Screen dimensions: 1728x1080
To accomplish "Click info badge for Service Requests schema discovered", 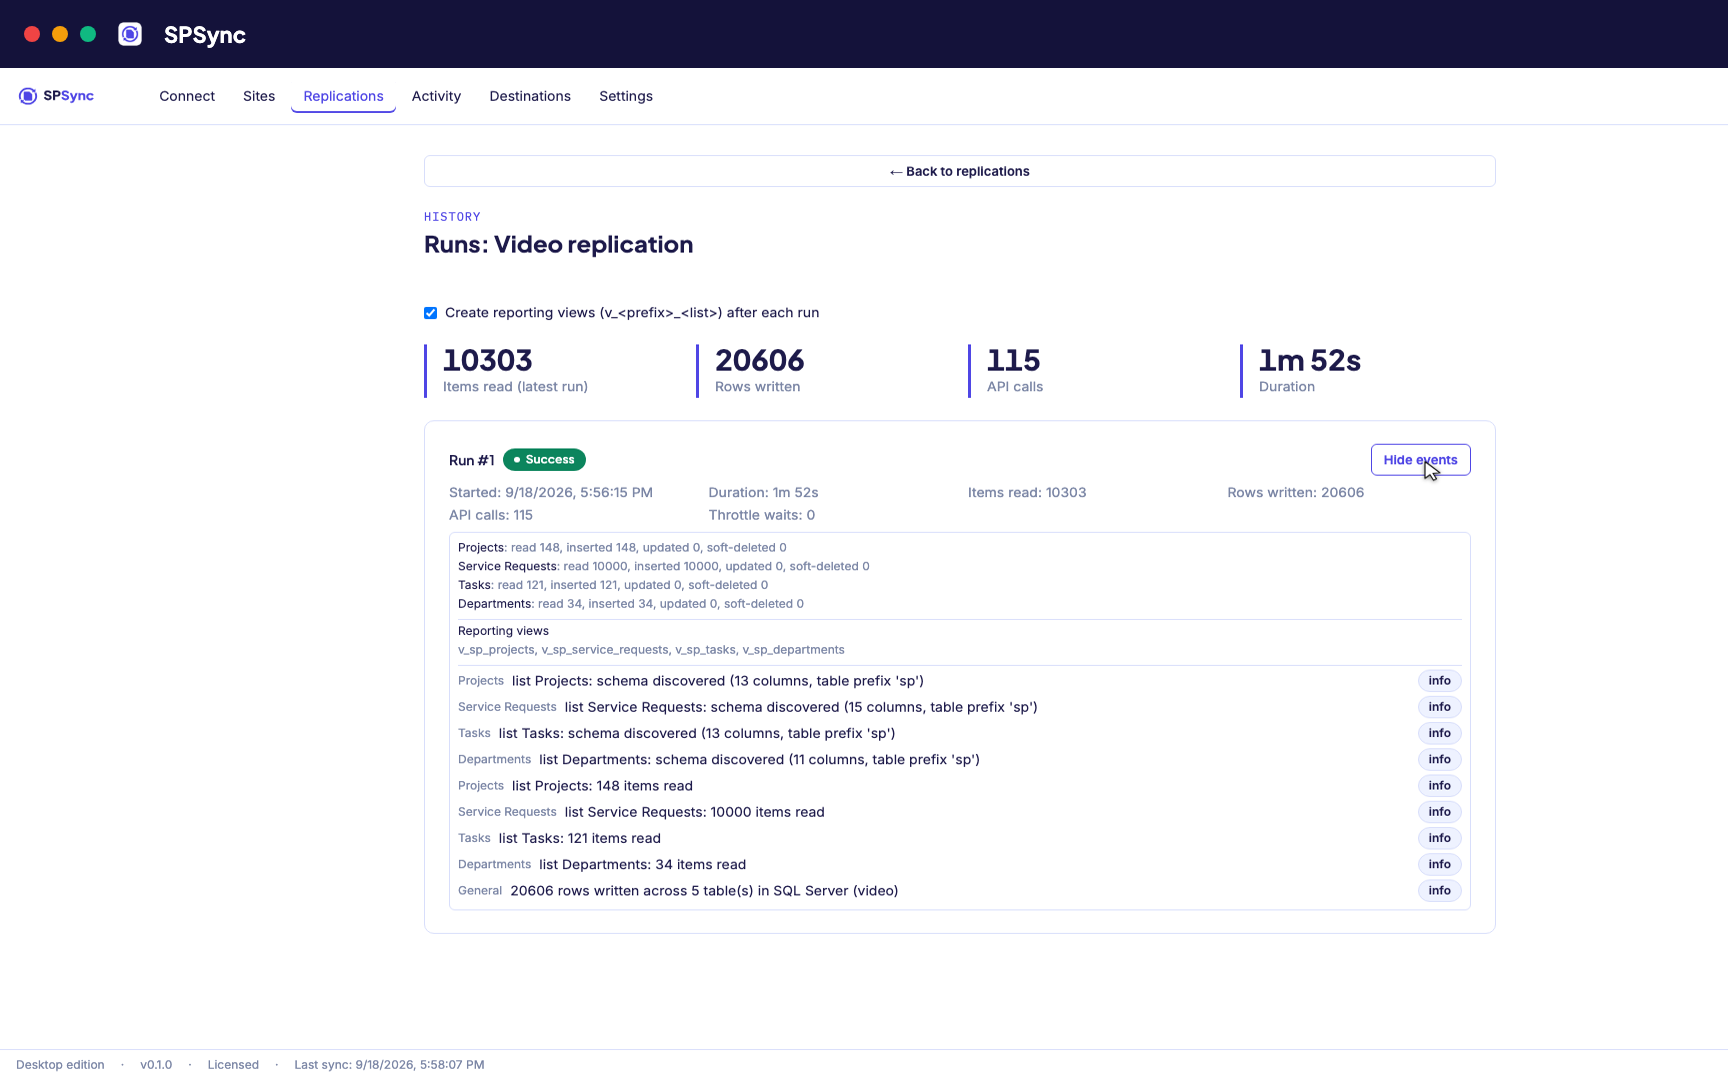I will [x=1439, y=707].
